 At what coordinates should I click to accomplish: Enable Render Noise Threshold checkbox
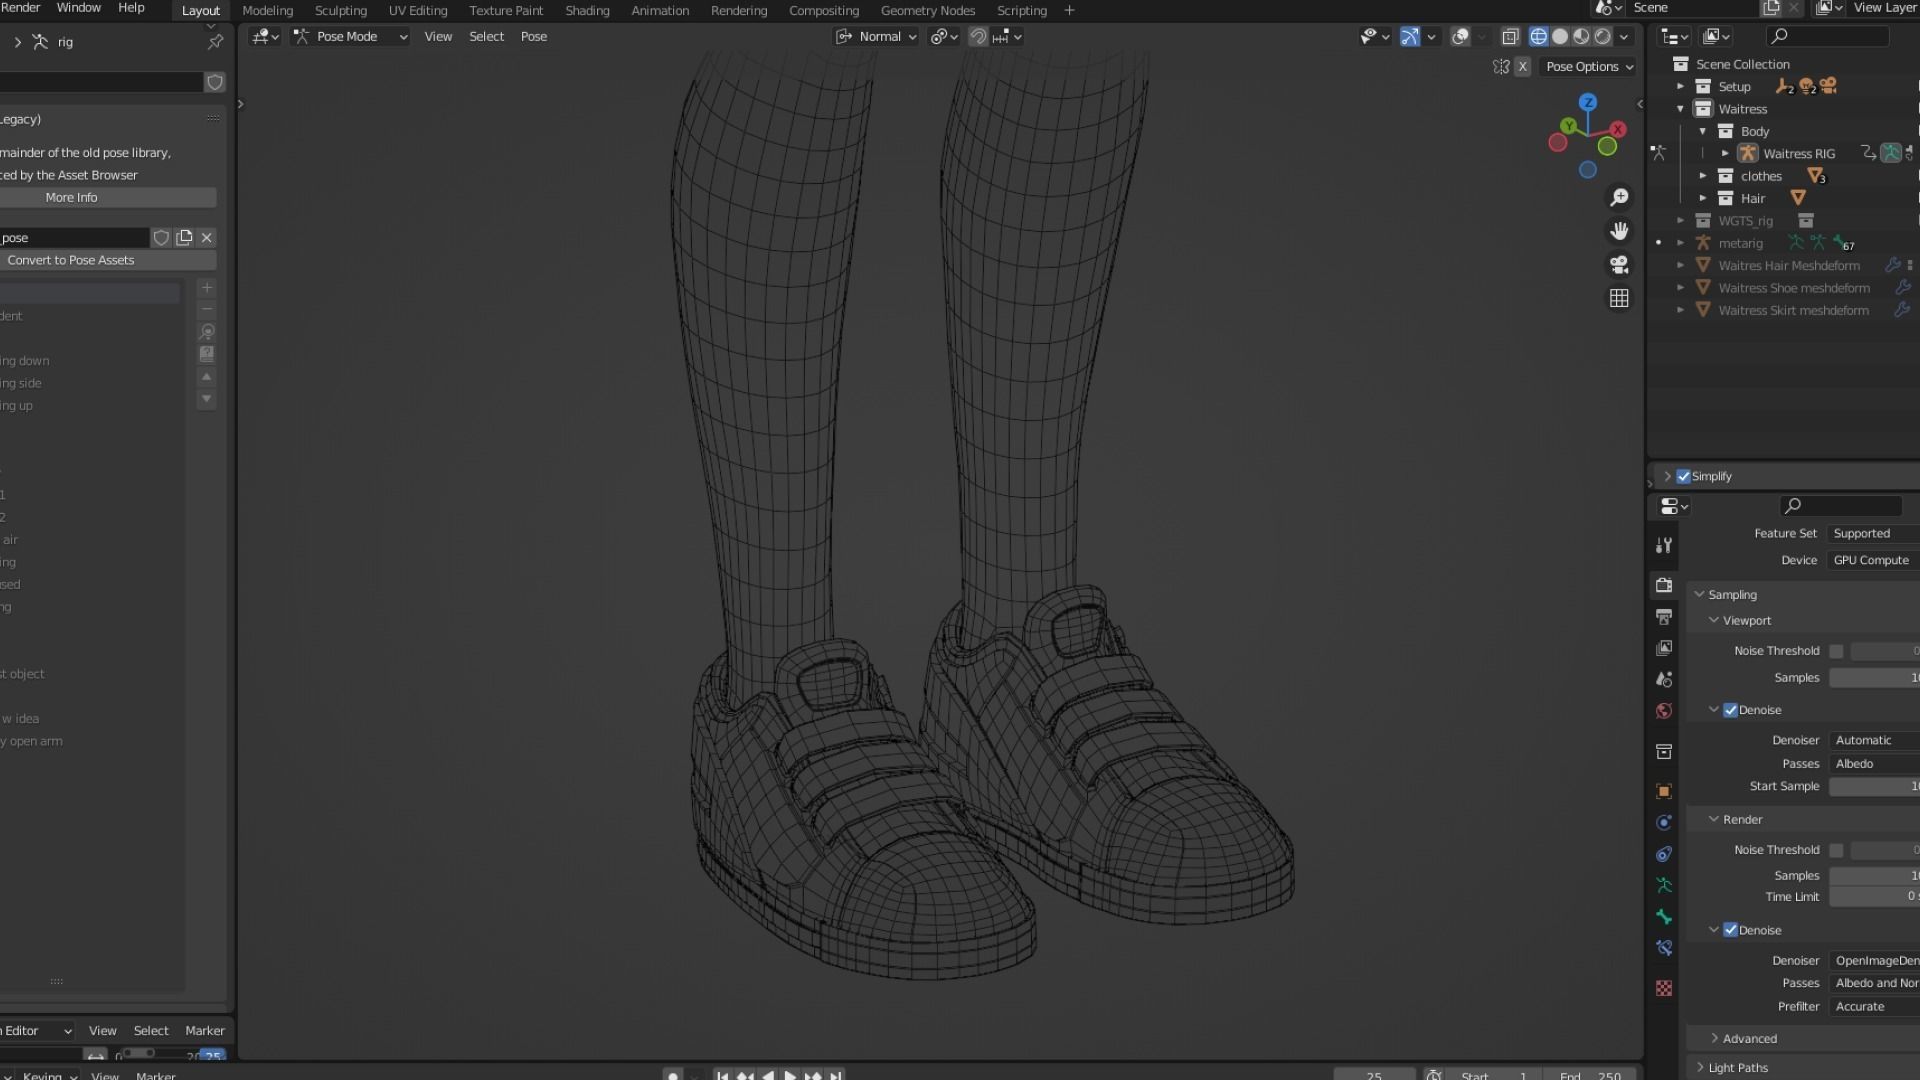(x=1836, y=850)
